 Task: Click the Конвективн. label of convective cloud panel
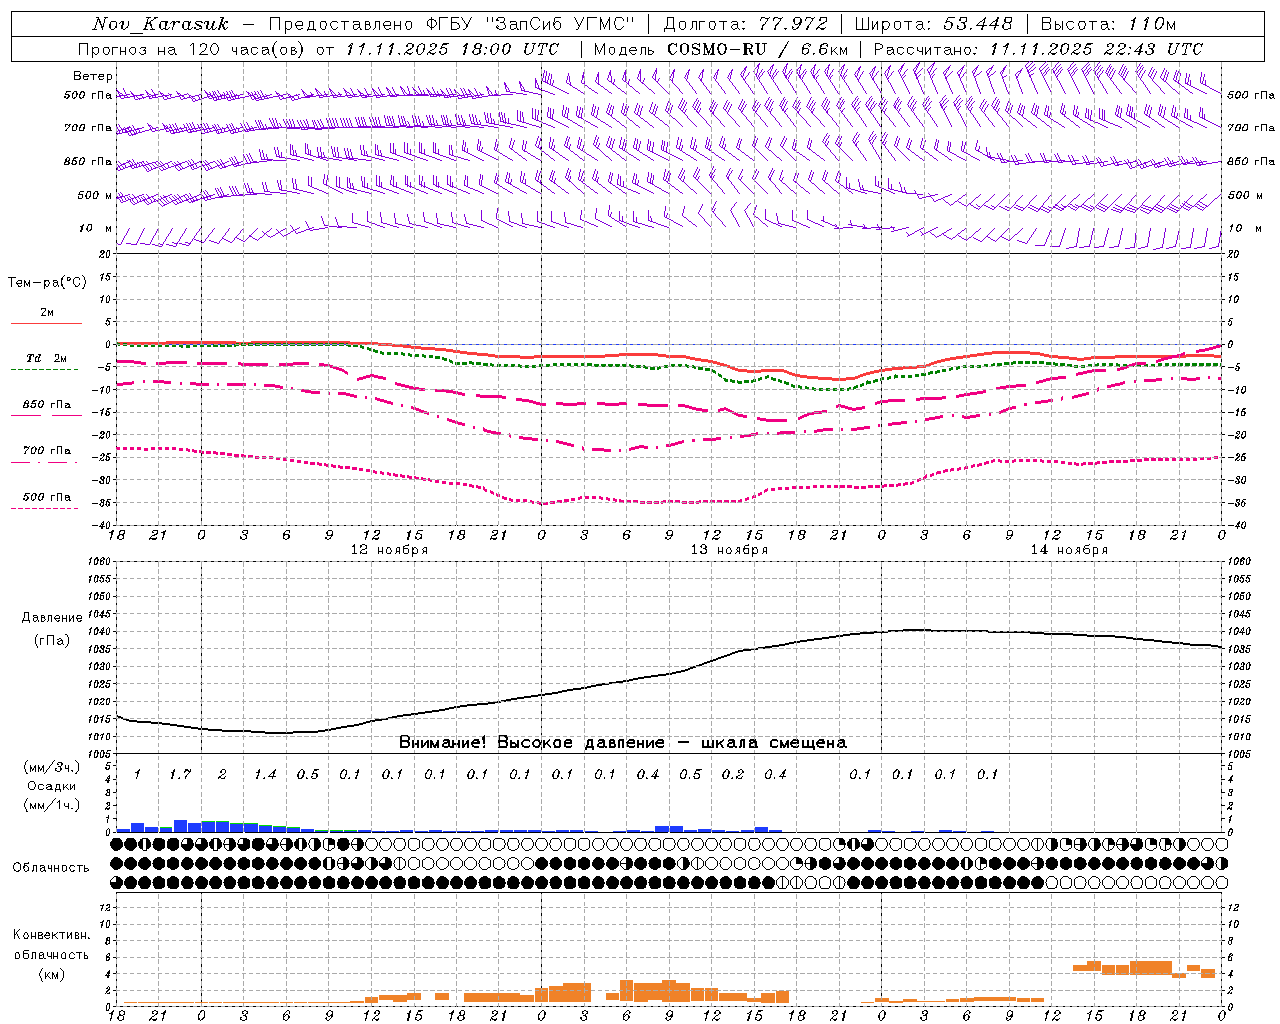(51, 935)
